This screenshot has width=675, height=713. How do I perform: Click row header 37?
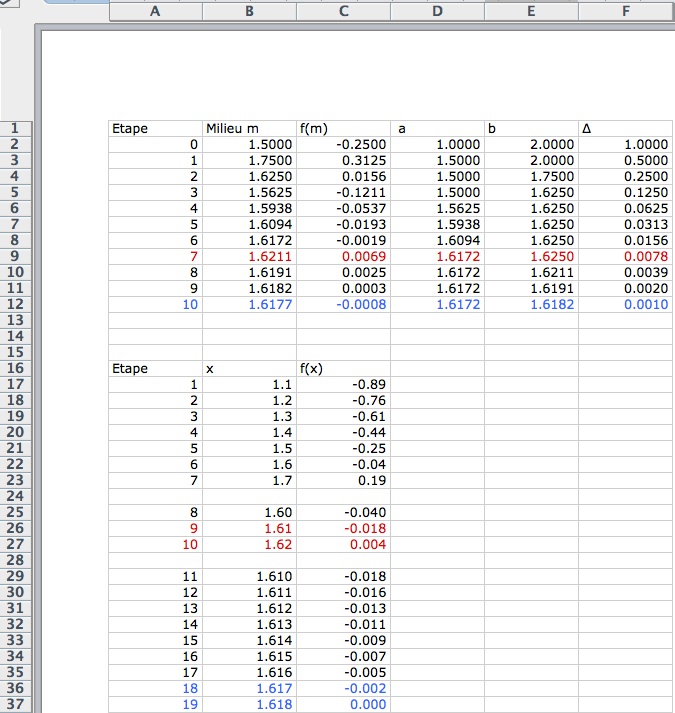click(17, 704)
